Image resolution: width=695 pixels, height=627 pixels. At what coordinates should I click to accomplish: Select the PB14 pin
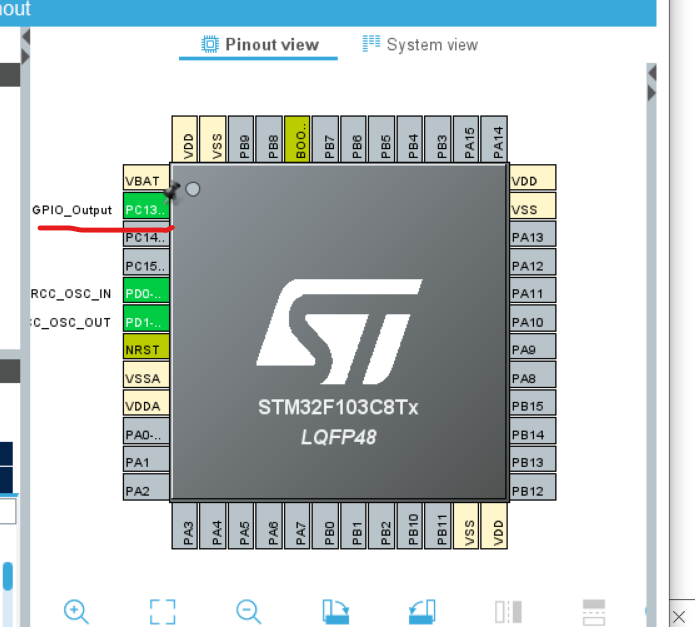click(x=533, y=431)
